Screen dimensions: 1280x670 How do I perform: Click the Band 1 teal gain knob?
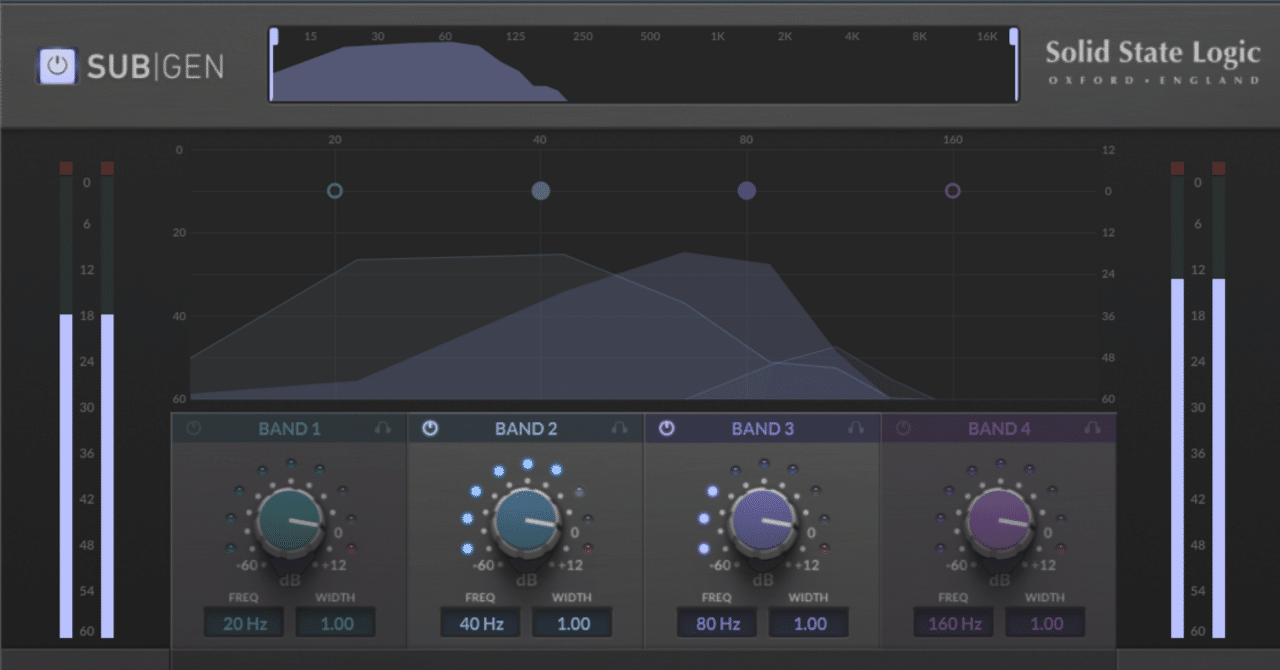click(290, 520)
